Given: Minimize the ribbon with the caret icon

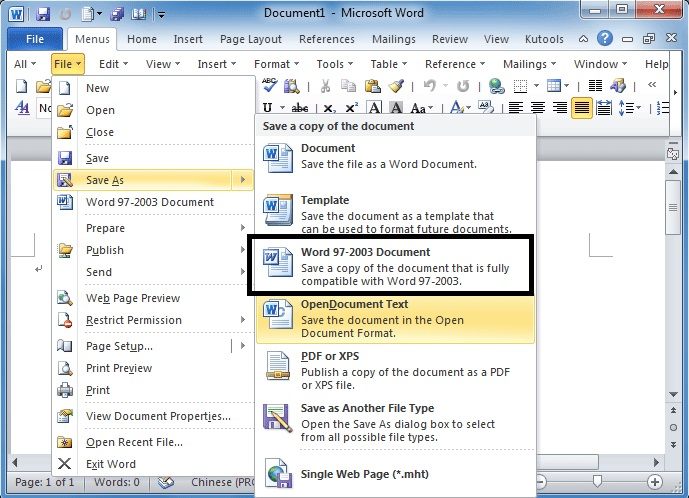Looking at the screenshot, I should point(583,39).
